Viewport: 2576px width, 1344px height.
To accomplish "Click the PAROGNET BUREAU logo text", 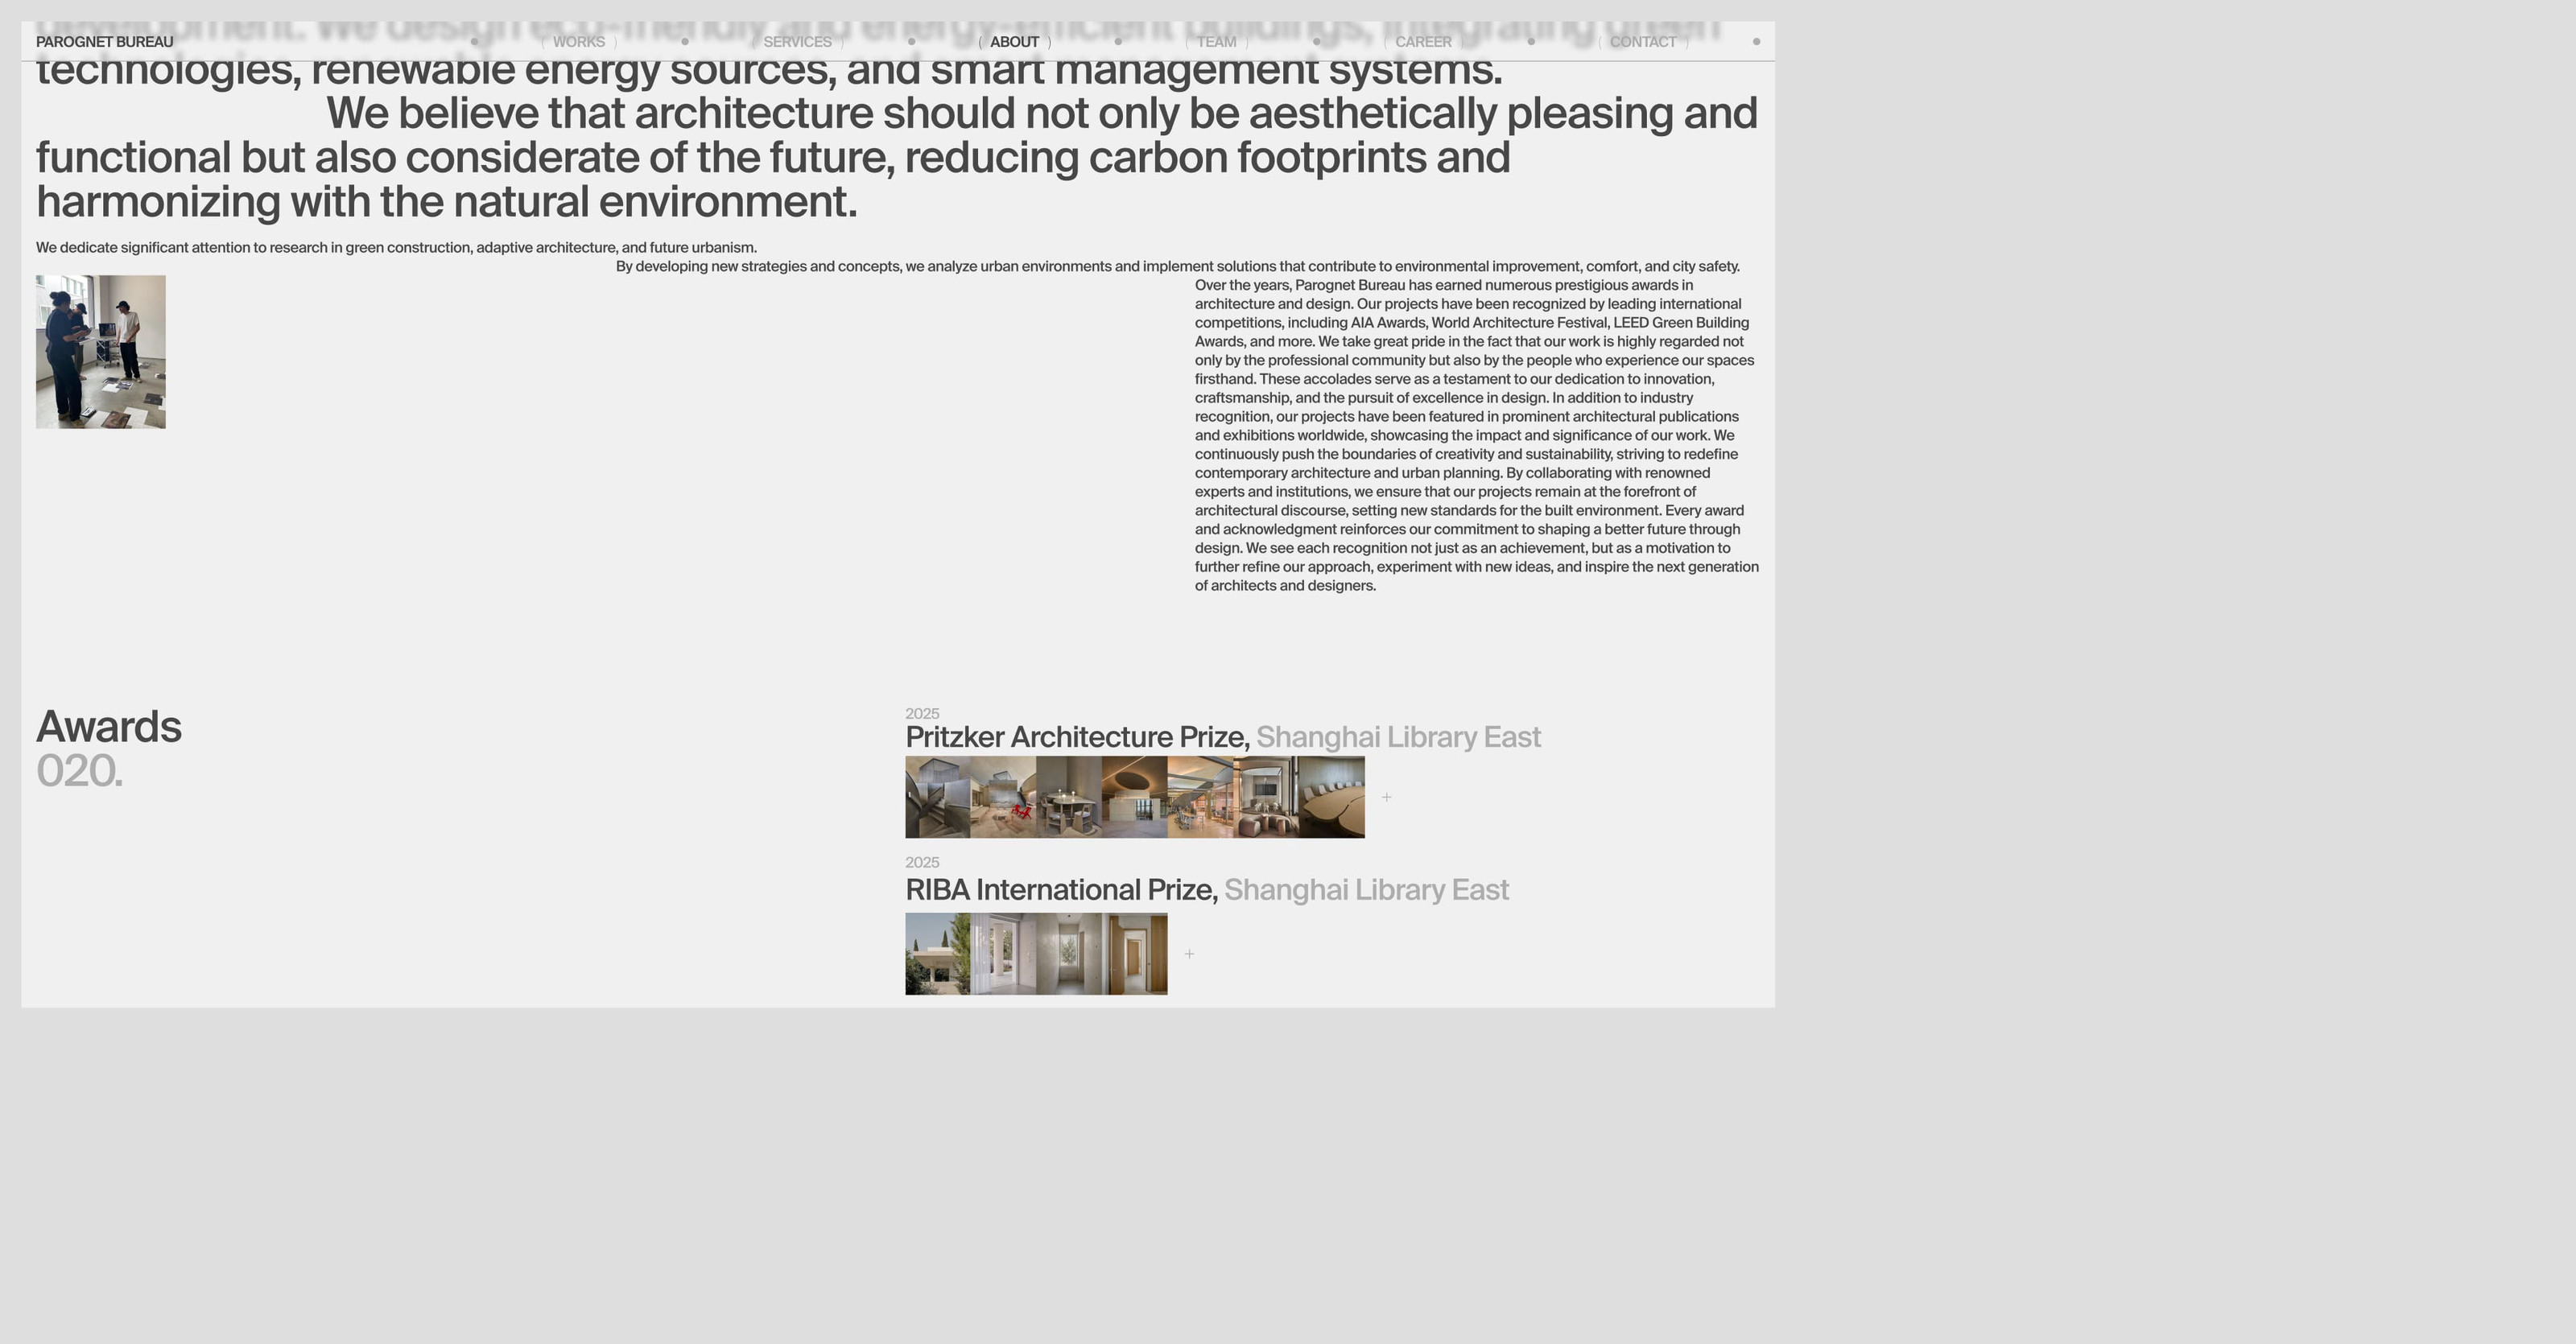I will [x=105, y=42].
